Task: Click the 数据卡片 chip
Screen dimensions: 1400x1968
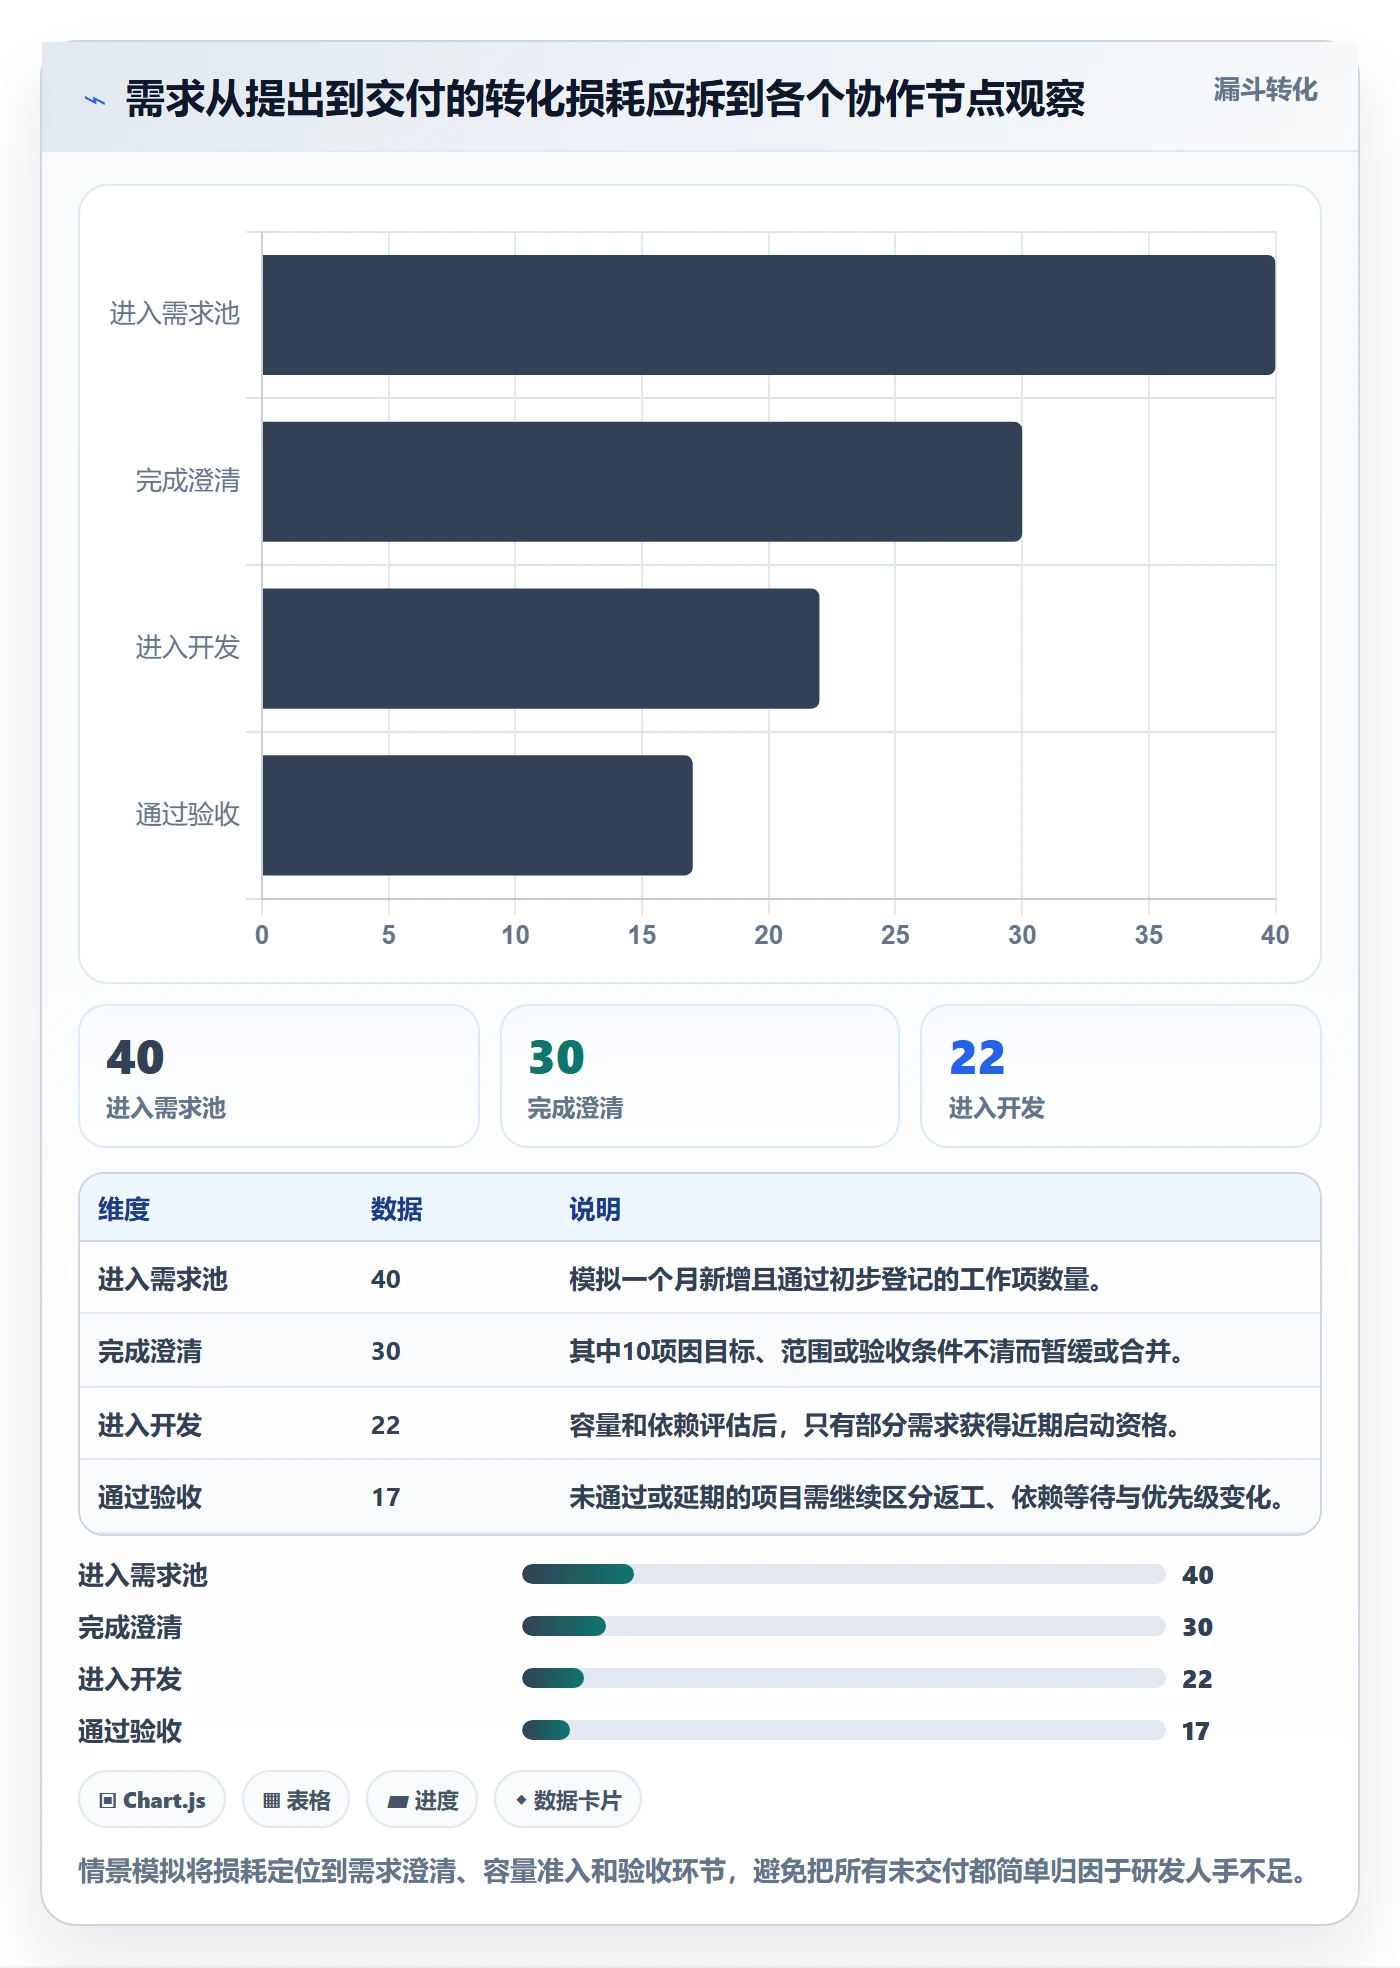Action: coord(568,1800)
